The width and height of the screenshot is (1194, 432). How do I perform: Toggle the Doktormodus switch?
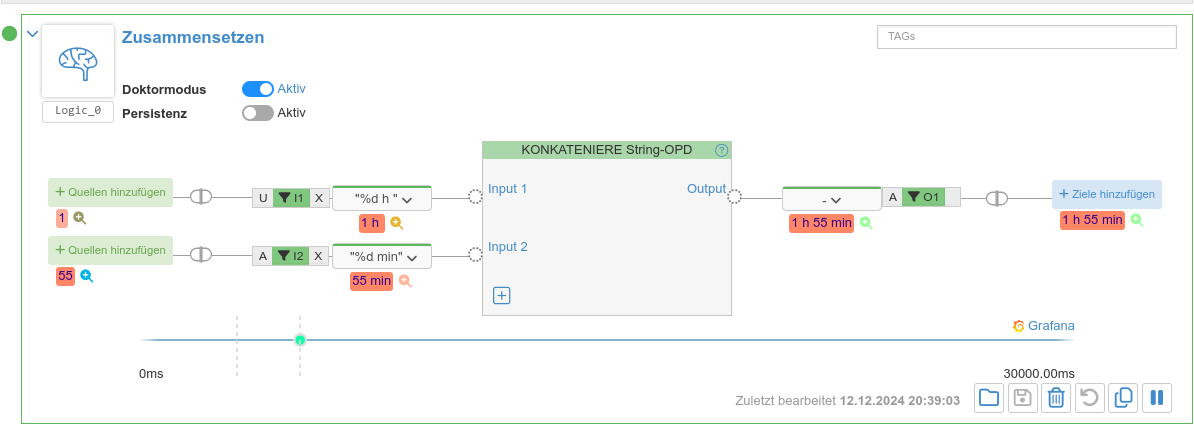pos(258,89)
